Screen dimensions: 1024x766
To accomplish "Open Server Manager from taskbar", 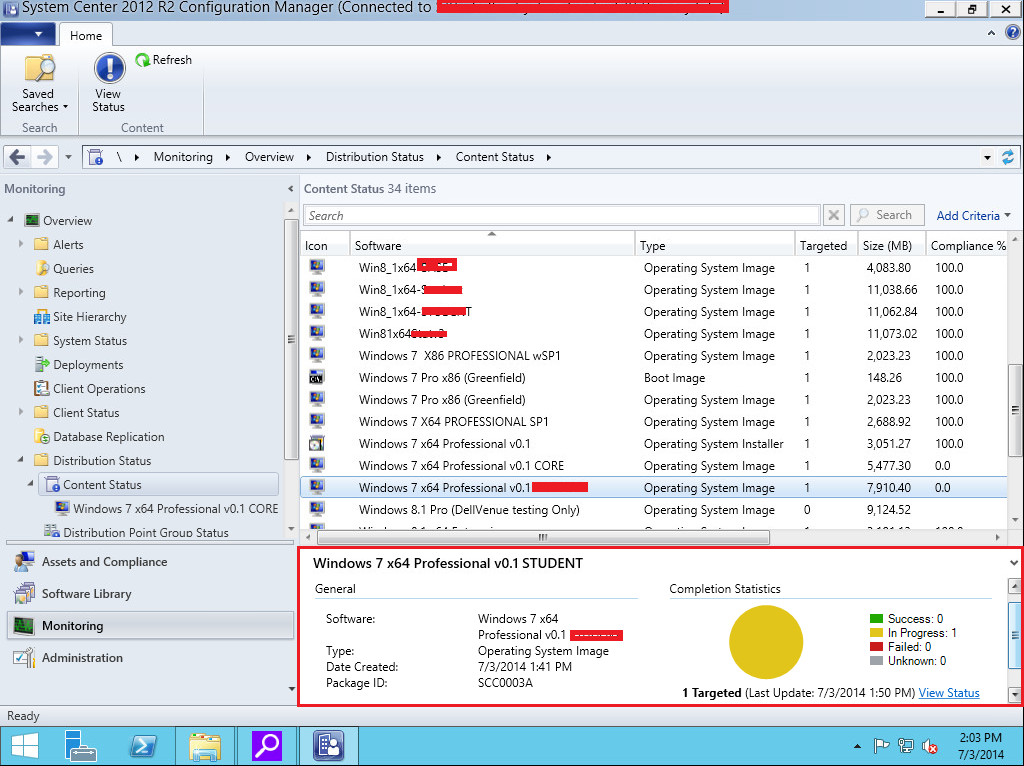I will coord(80,745).
